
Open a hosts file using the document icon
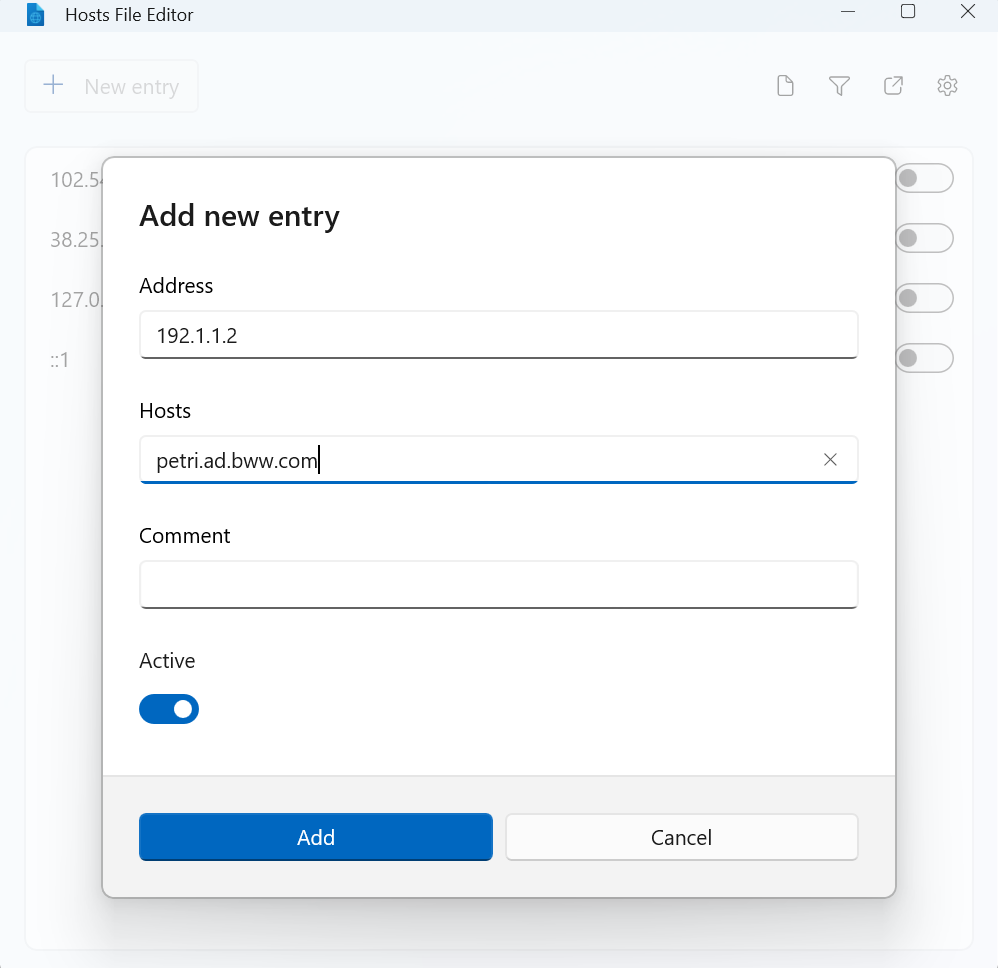784,86
